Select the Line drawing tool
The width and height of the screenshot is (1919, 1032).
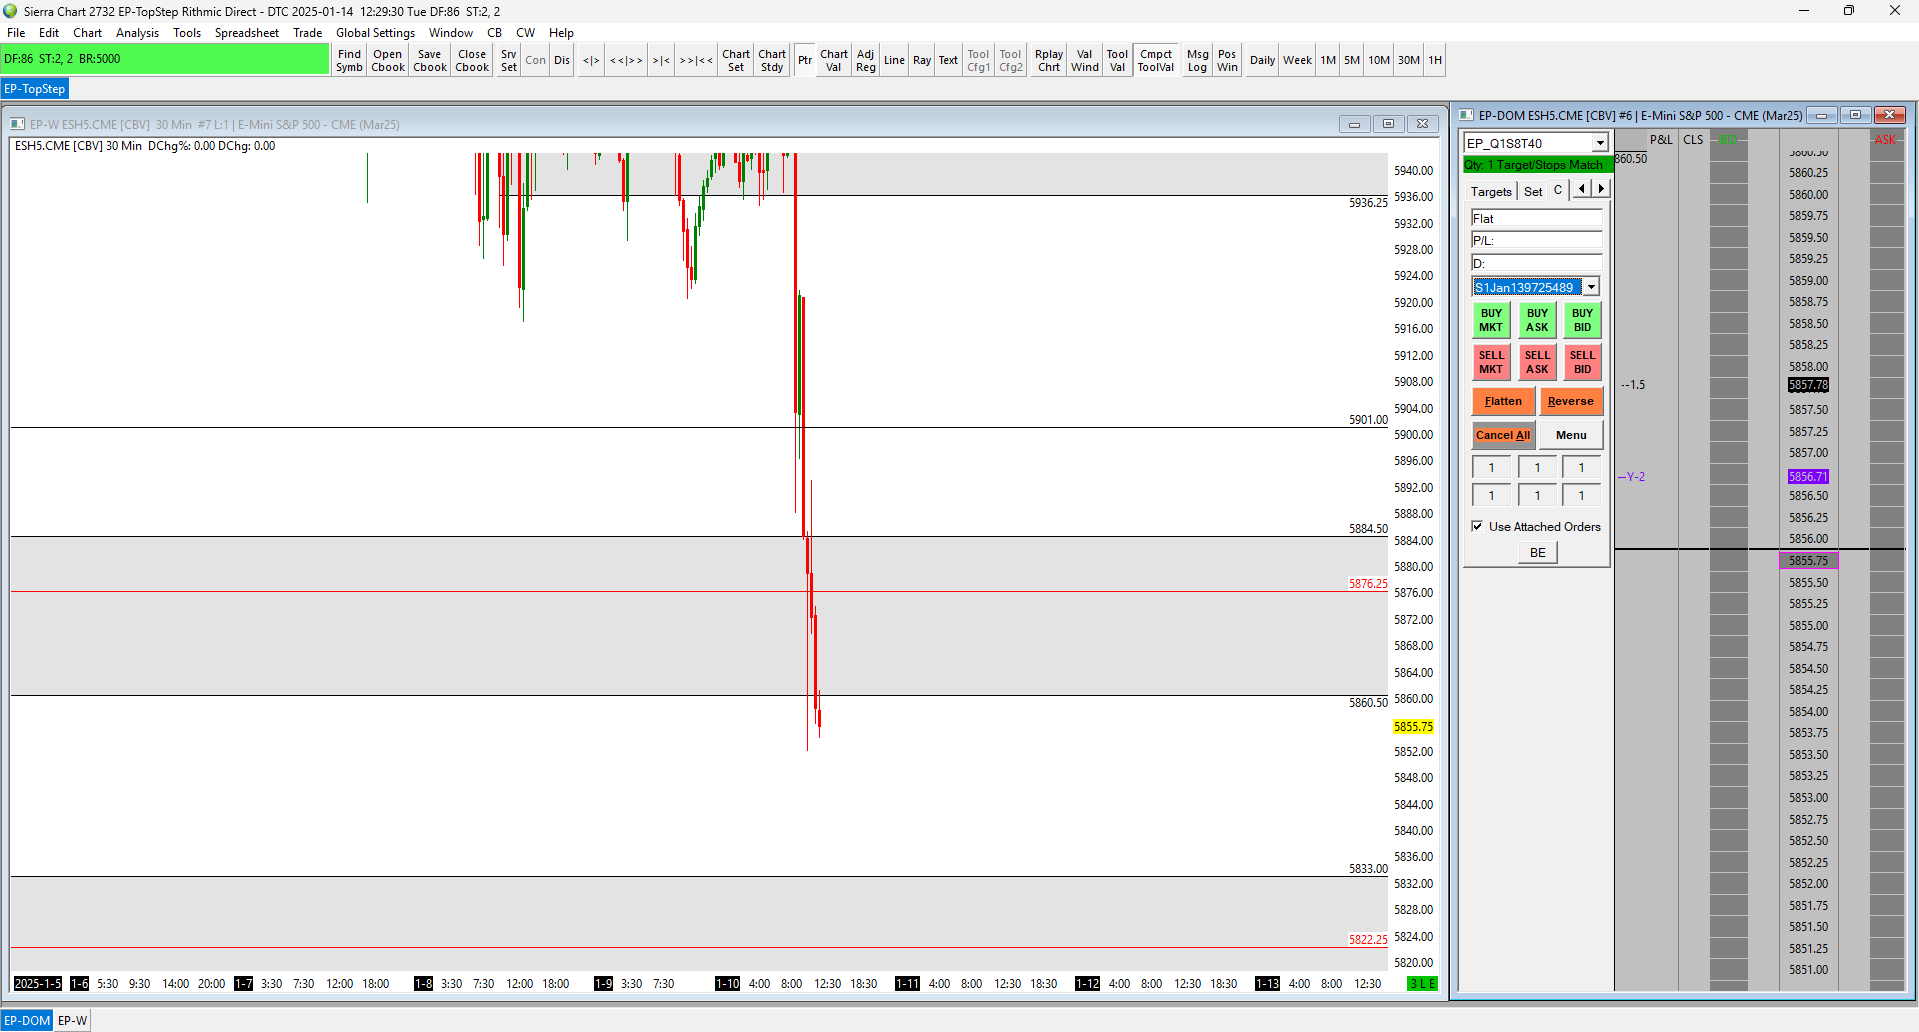(x=894, y=60)
